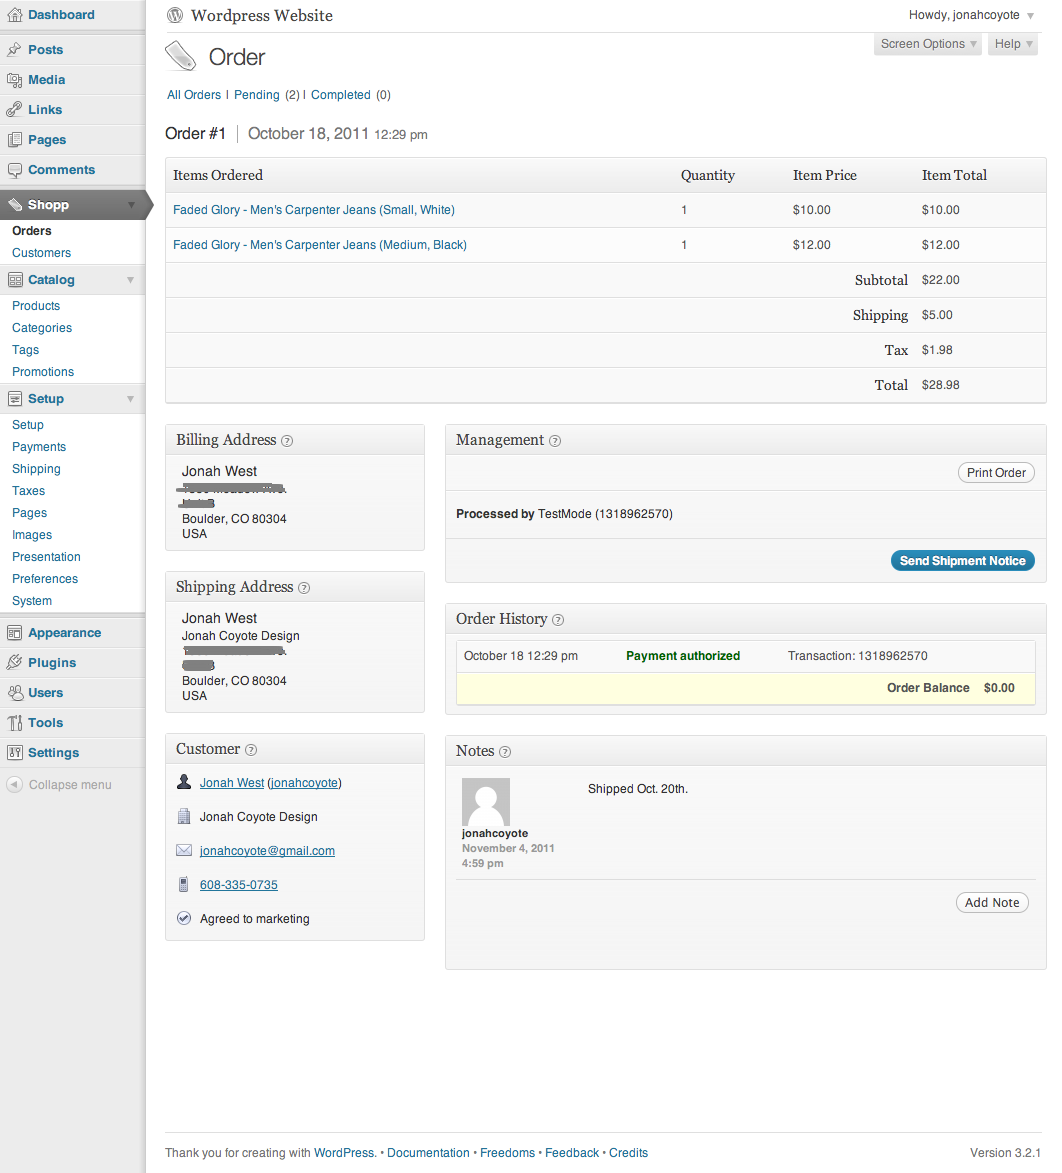Click the Setup section icon
The height and width of the screenshot is (1173, 1062).
coord(14,399)
